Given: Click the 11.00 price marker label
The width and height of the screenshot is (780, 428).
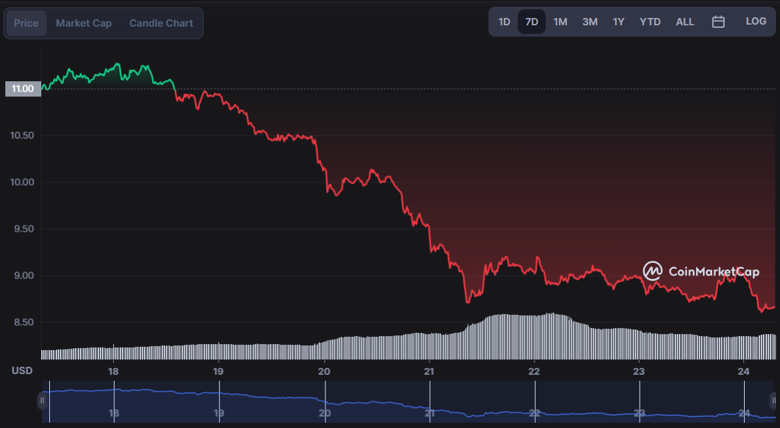Looking at the screenshot, I should [21, 89].
